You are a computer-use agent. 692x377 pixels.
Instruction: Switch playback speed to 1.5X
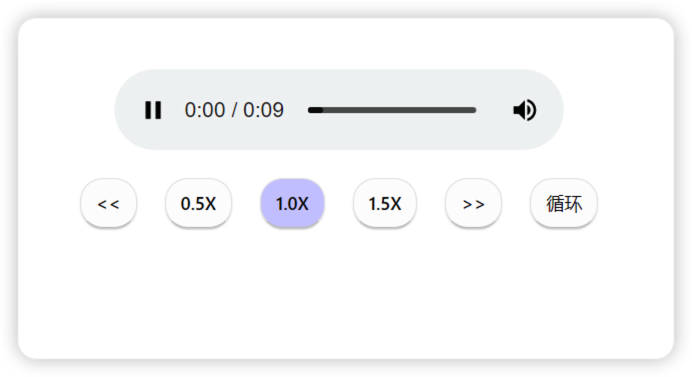pyautogui.click(x=385, y=203)
